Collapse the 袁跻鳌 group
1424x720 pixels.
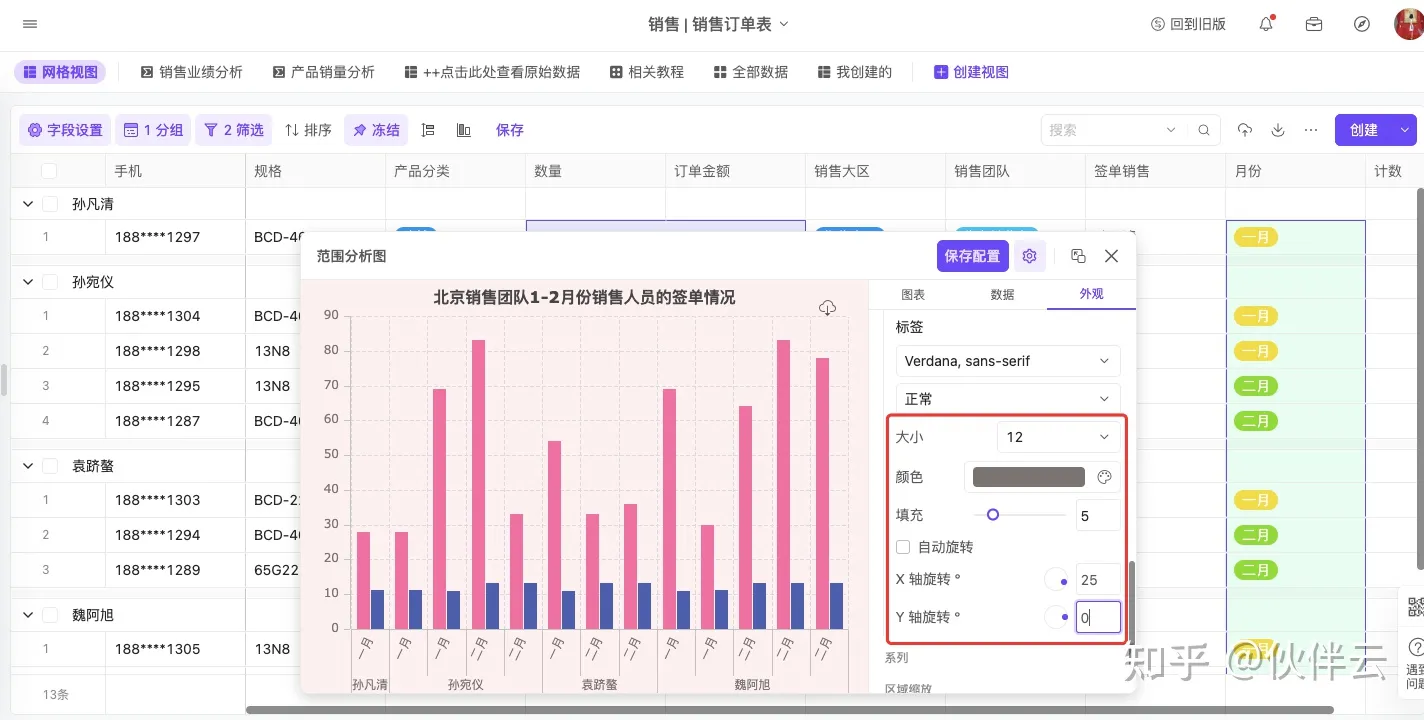click(27, 466)
